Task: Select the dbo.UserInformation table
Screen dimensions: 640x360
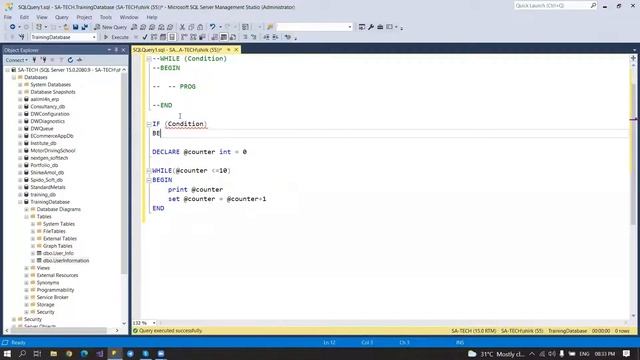Action: tap(66, 260)
